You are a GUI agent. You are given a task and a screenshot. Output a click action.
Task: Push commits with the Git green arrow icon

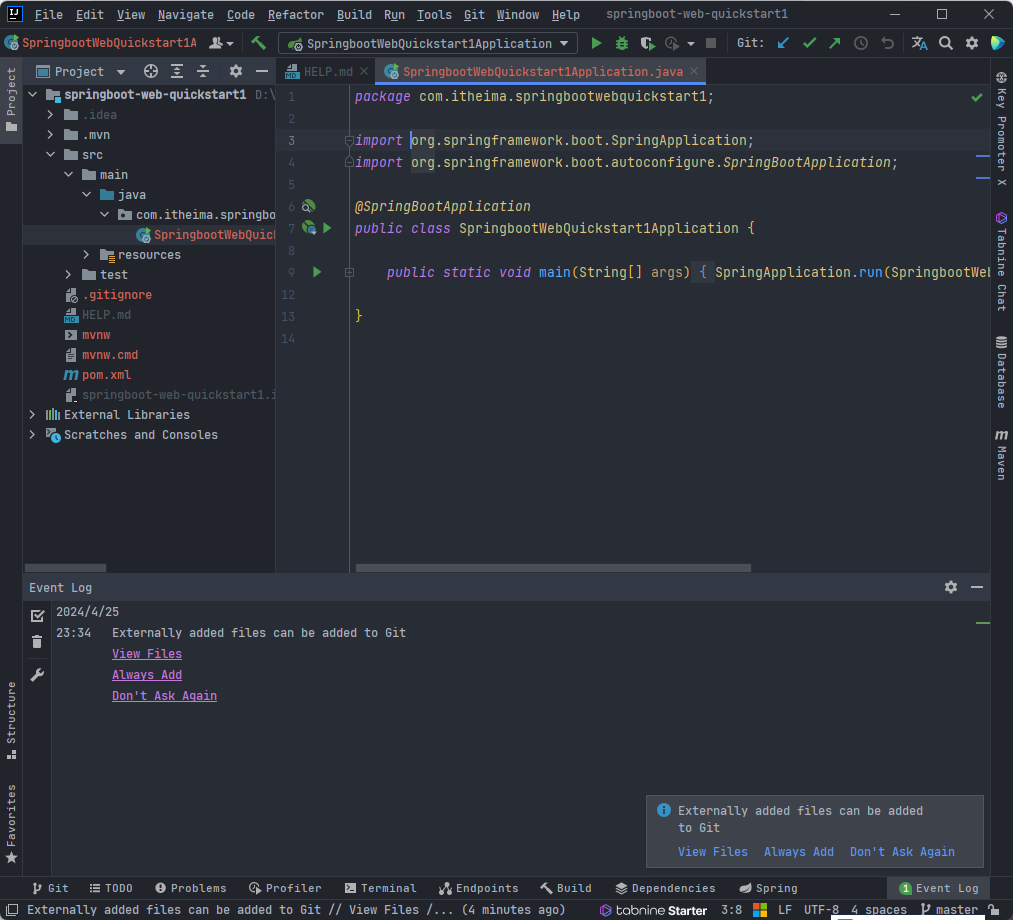[x=835, y=43]
